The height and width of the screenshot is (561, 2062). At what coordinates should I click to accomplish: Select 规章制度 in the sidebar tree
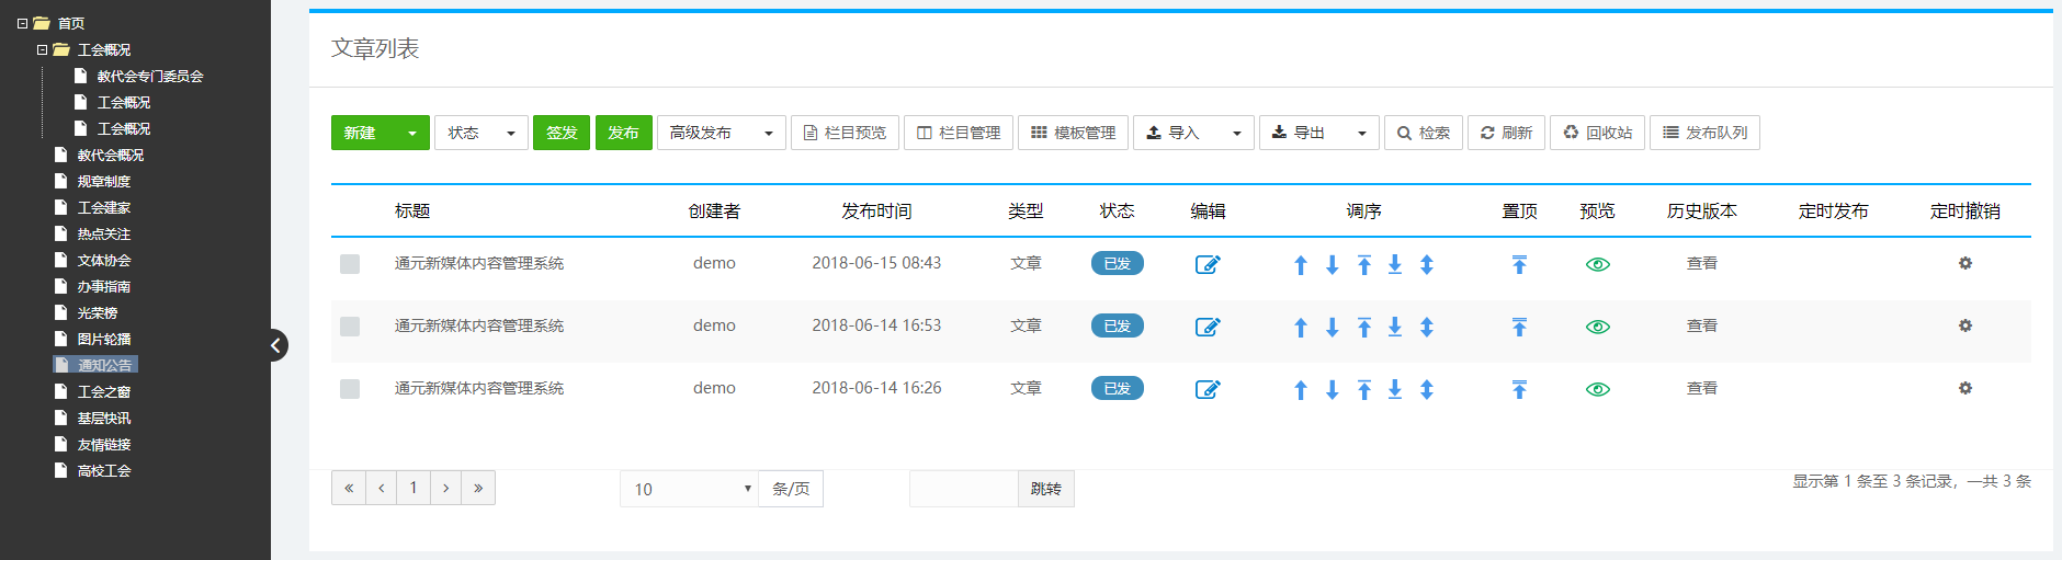104,182
